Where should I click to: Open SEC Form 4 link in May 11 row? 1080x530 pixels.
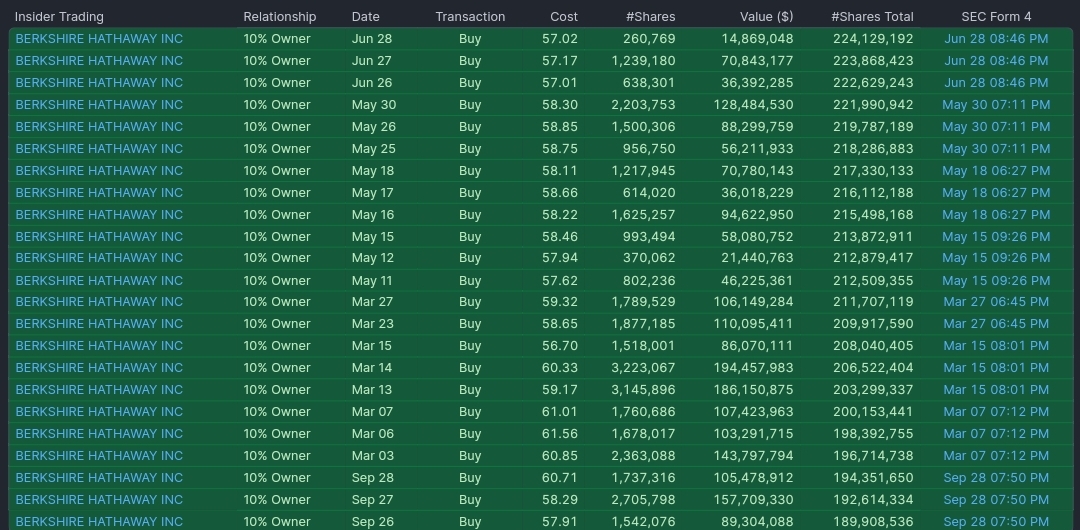(996, 281)
